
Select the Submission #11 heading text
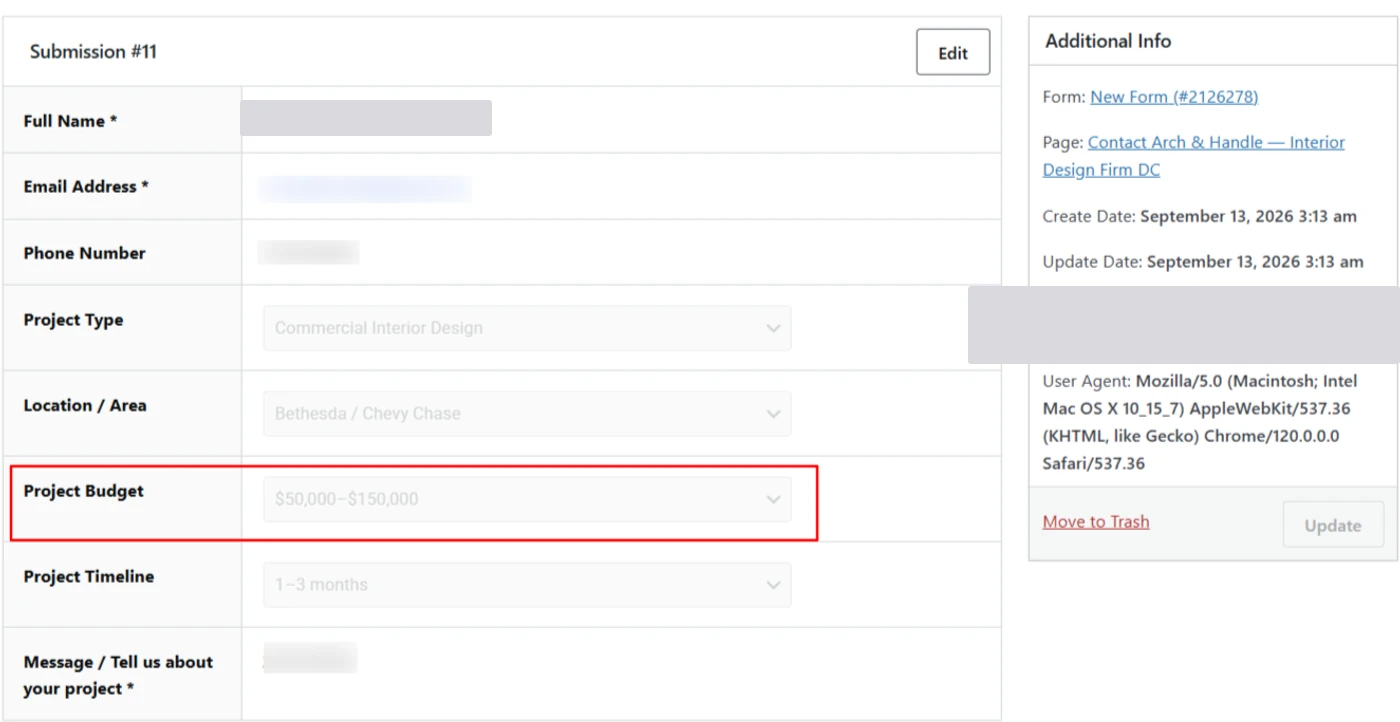click(x=93, y=52)
